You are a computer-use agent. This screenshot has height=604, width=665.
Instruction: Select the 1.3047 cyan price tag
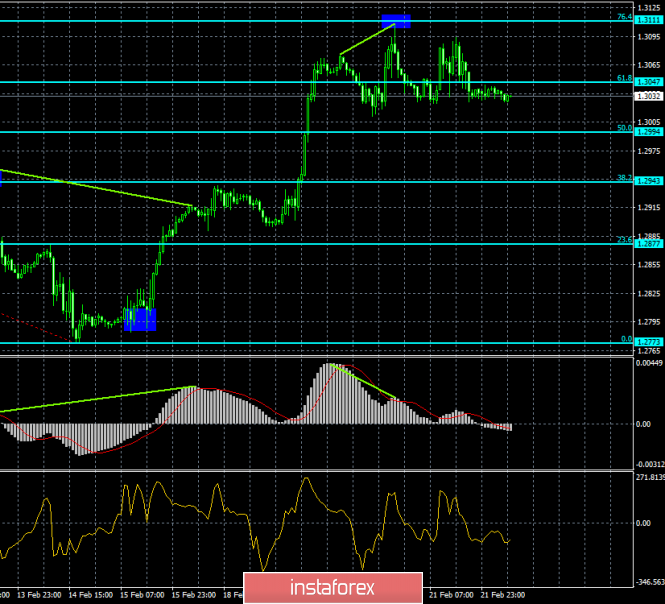click(649, 82)
